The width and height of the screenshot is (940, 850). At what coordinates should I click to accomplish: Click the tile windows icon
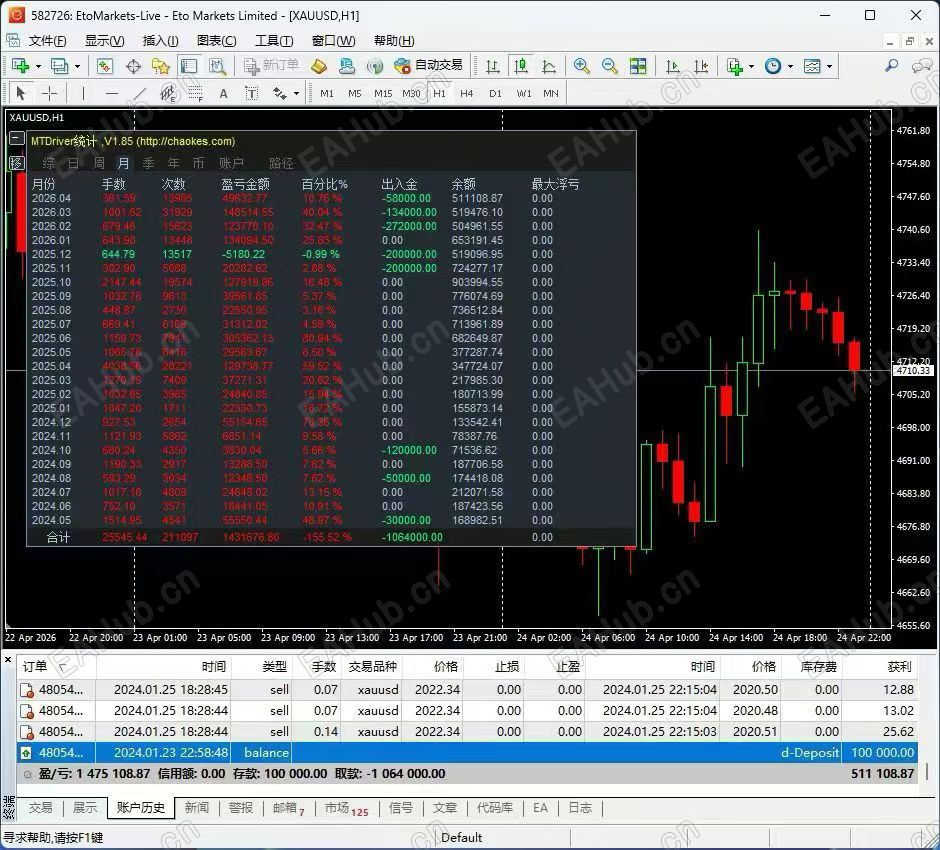638,66
